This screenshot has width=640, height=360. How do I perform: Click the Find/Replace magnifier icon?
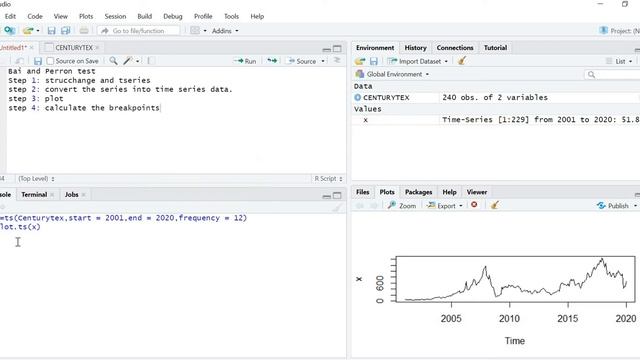(113, 61)
